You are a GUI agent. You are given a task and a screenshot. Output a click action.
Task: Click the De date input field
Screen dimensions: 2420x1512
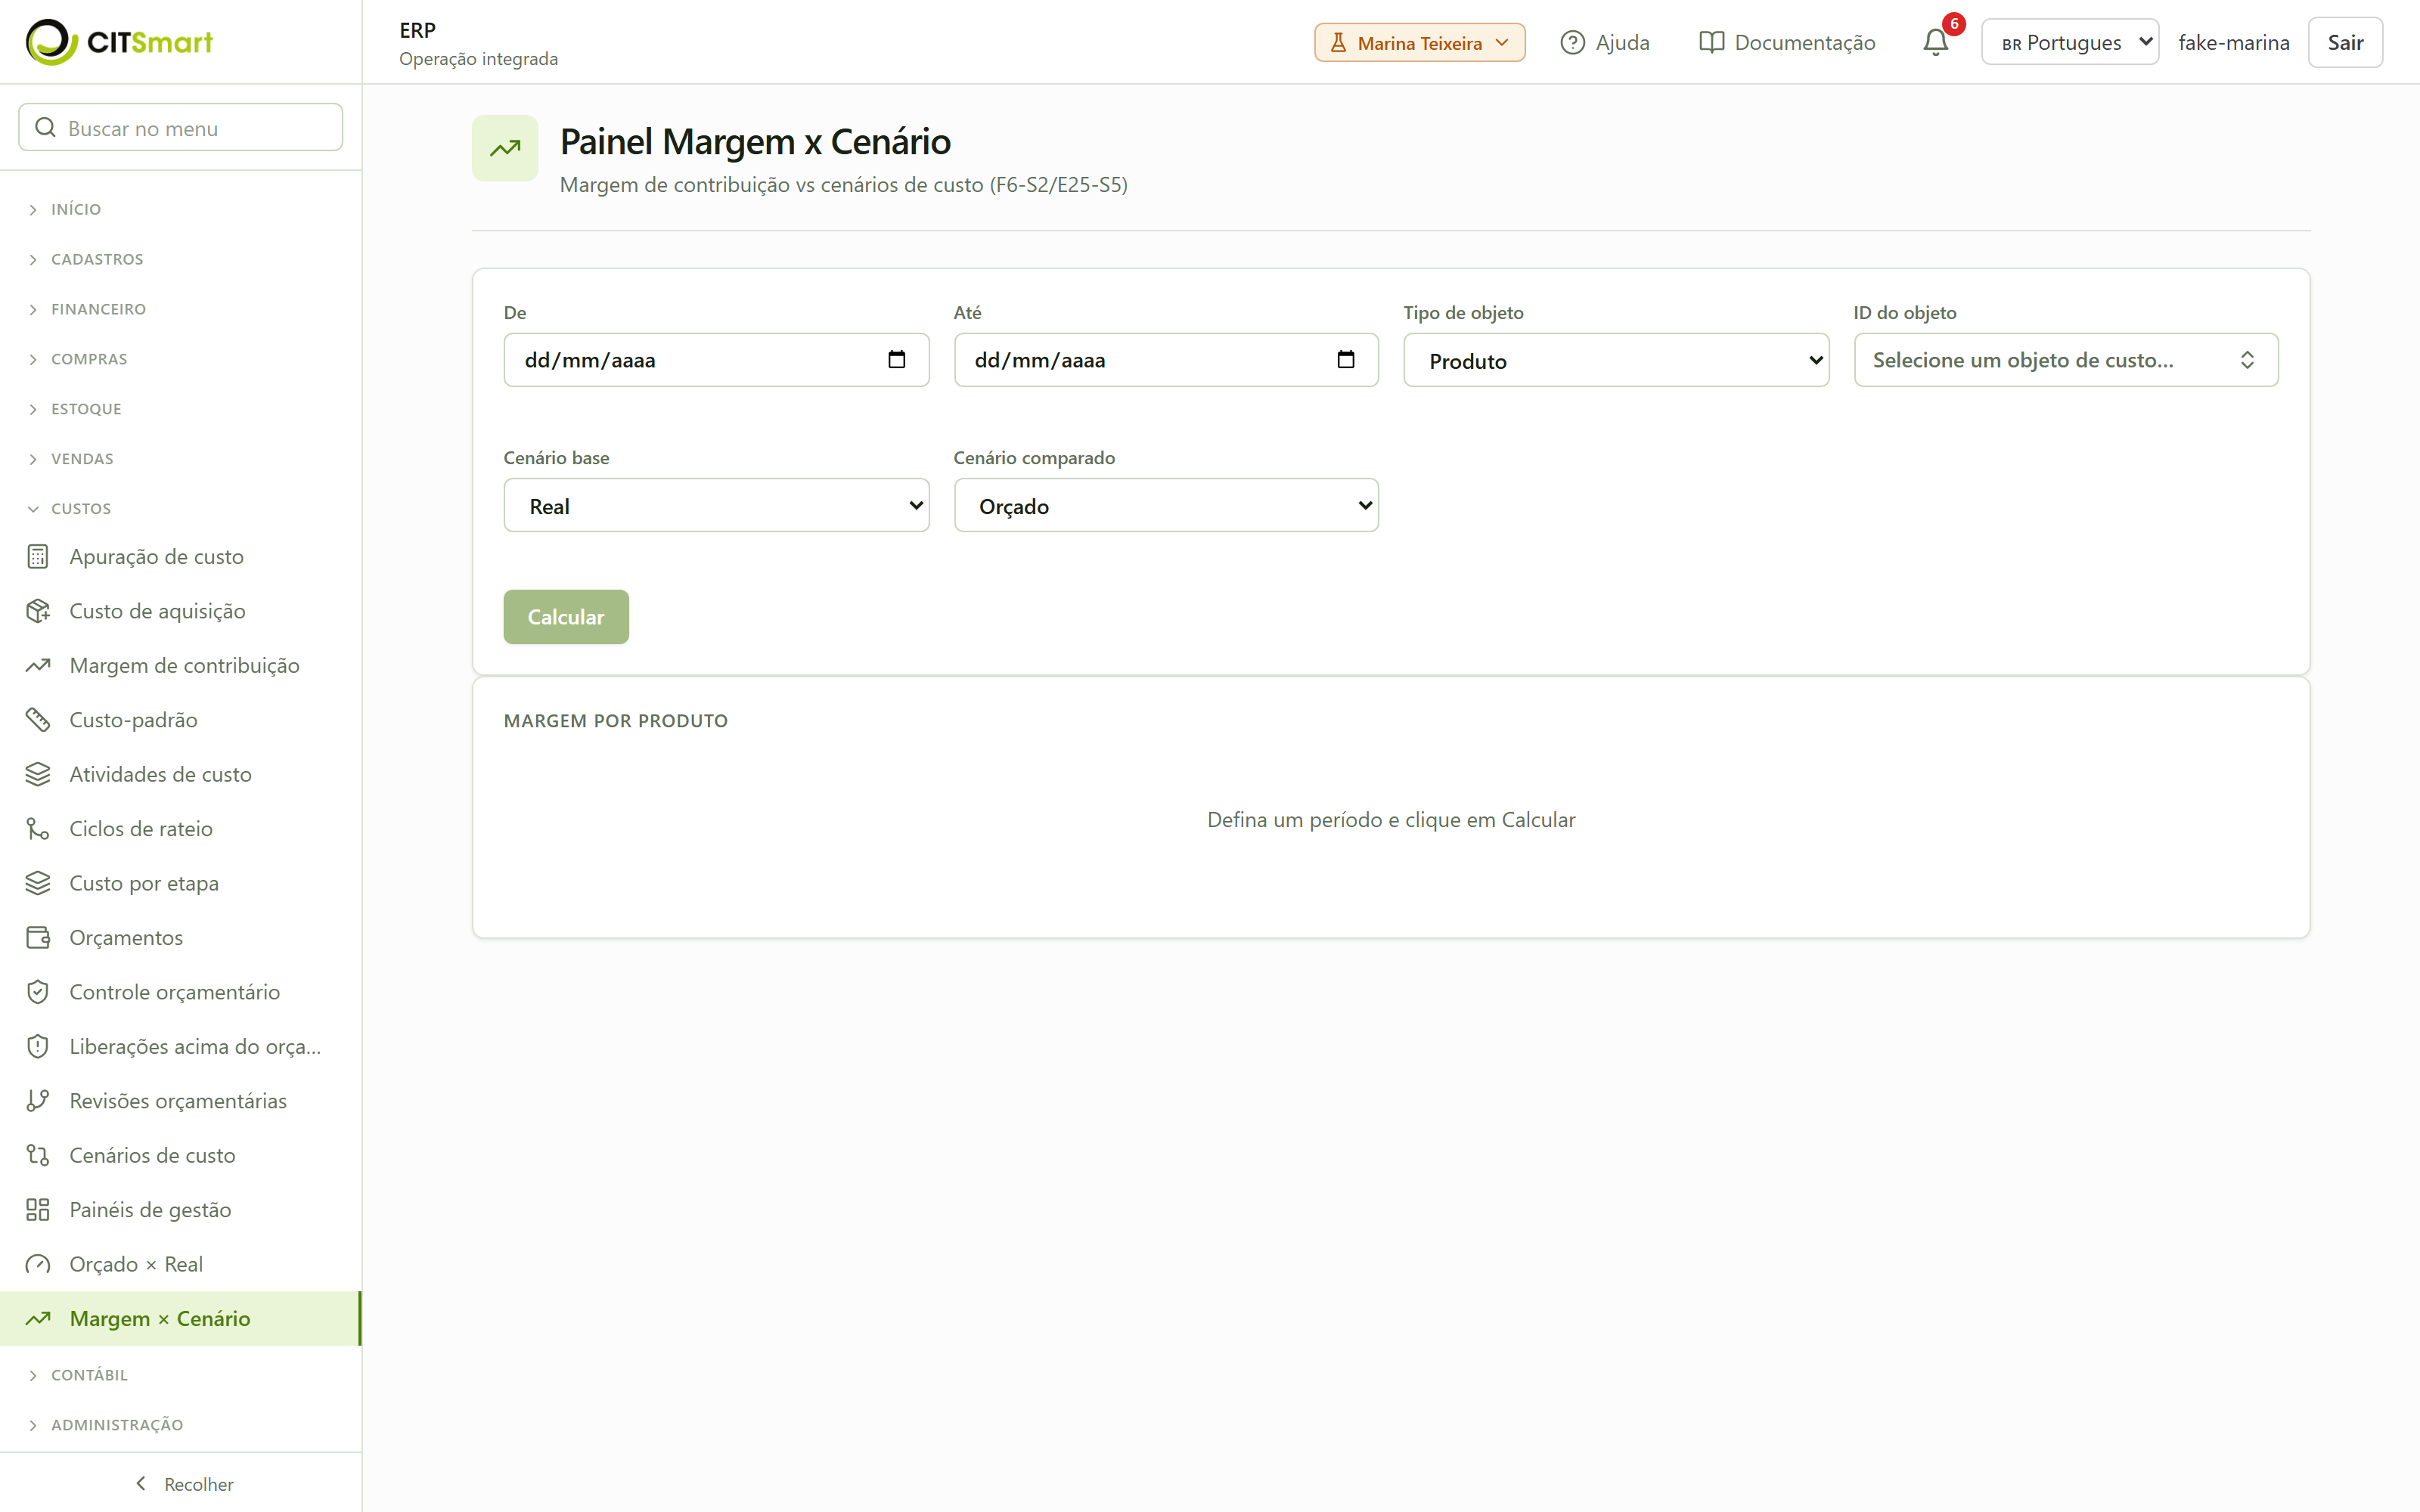(716, 360)
